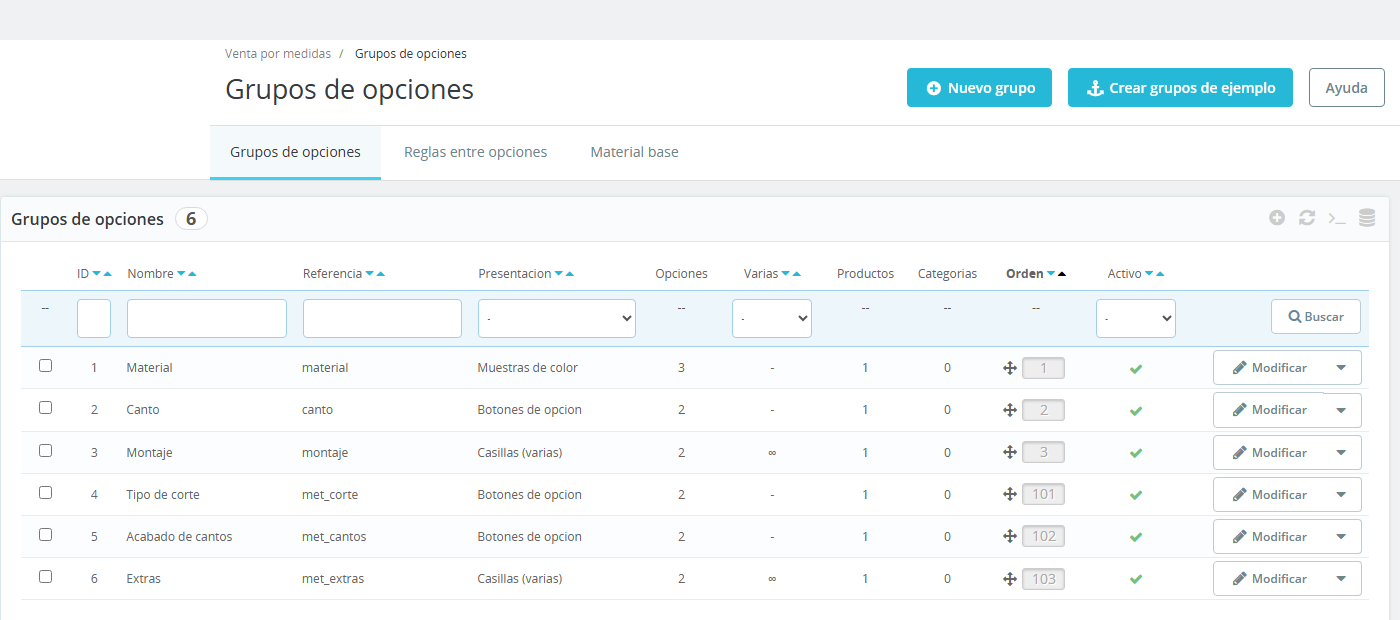This screenshot has width=1400, height=620.
Task: Expand Modificar options arrow for Acabado de cantos
Action: 1341,536
